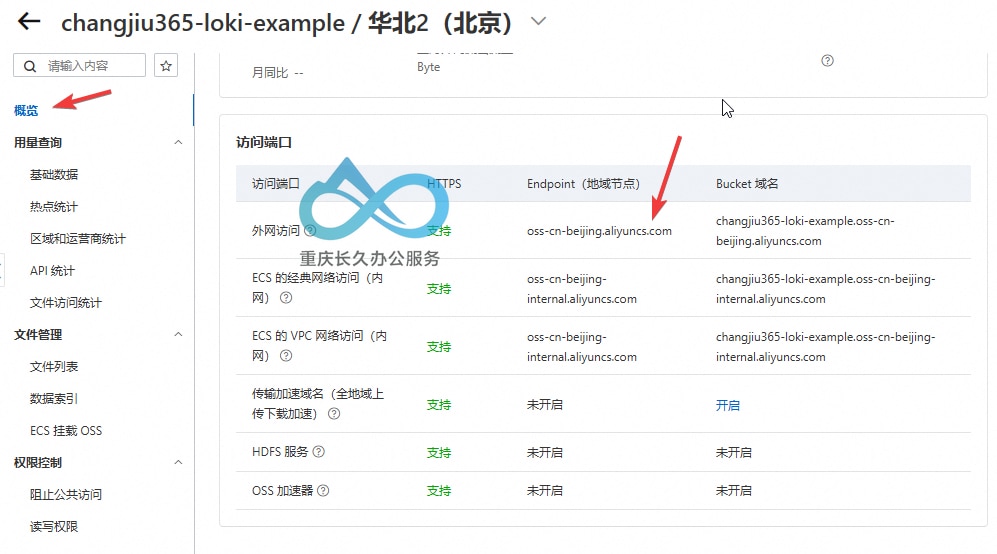Open 读写权限 in the sidebar
The width and height of the screenshot is (997, 554).
[x=54, y=527]
